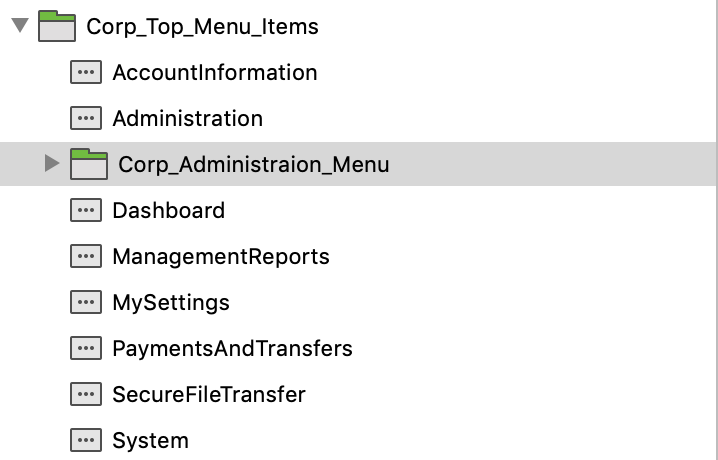
Task: Click the ManagementReports item icon
Action: click(86, 256)
